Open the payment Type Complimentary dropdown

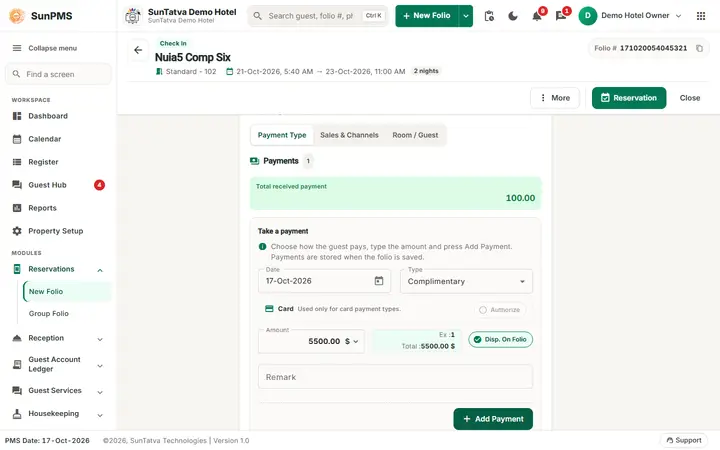466,281
